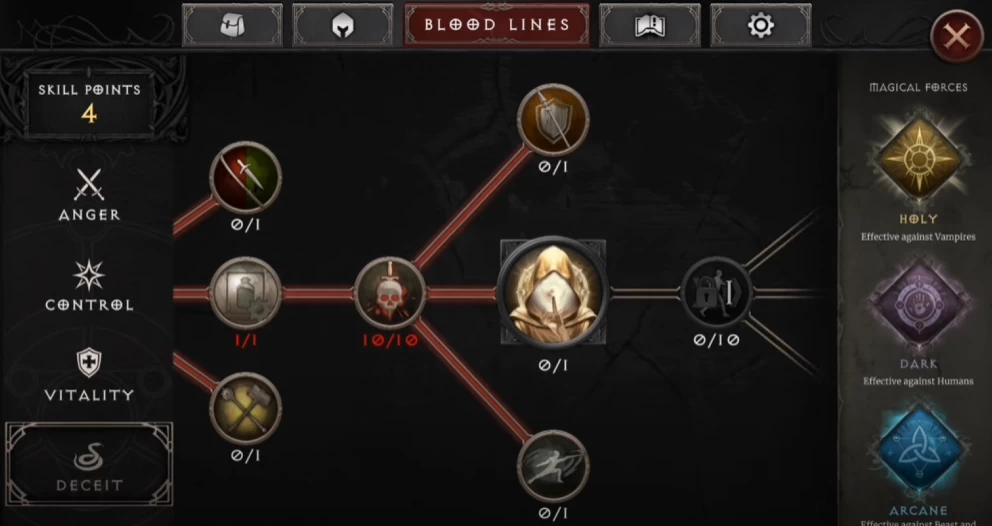Select the Anger bloodline category
The height and width of the screenshot is (526, 992).
[x=89, y=196]
